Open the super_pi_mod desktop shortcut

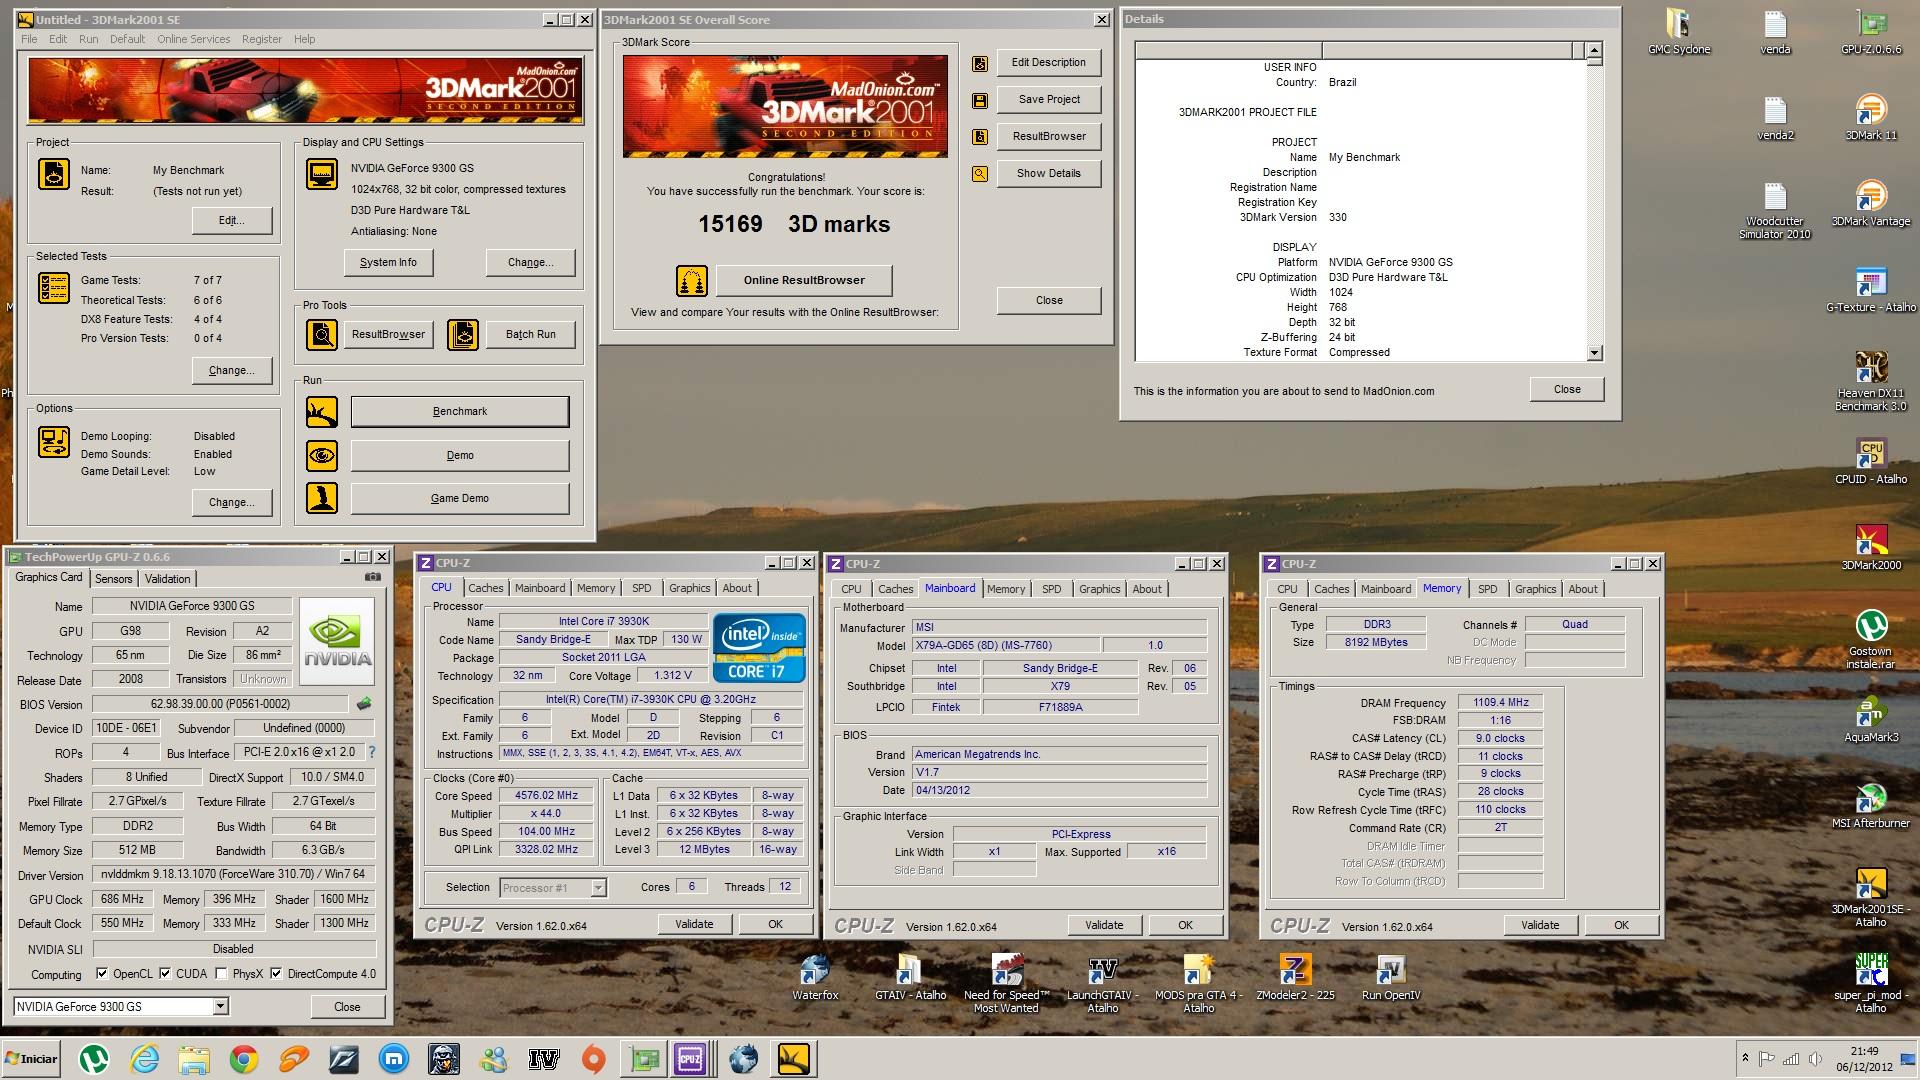(1870, 983)
